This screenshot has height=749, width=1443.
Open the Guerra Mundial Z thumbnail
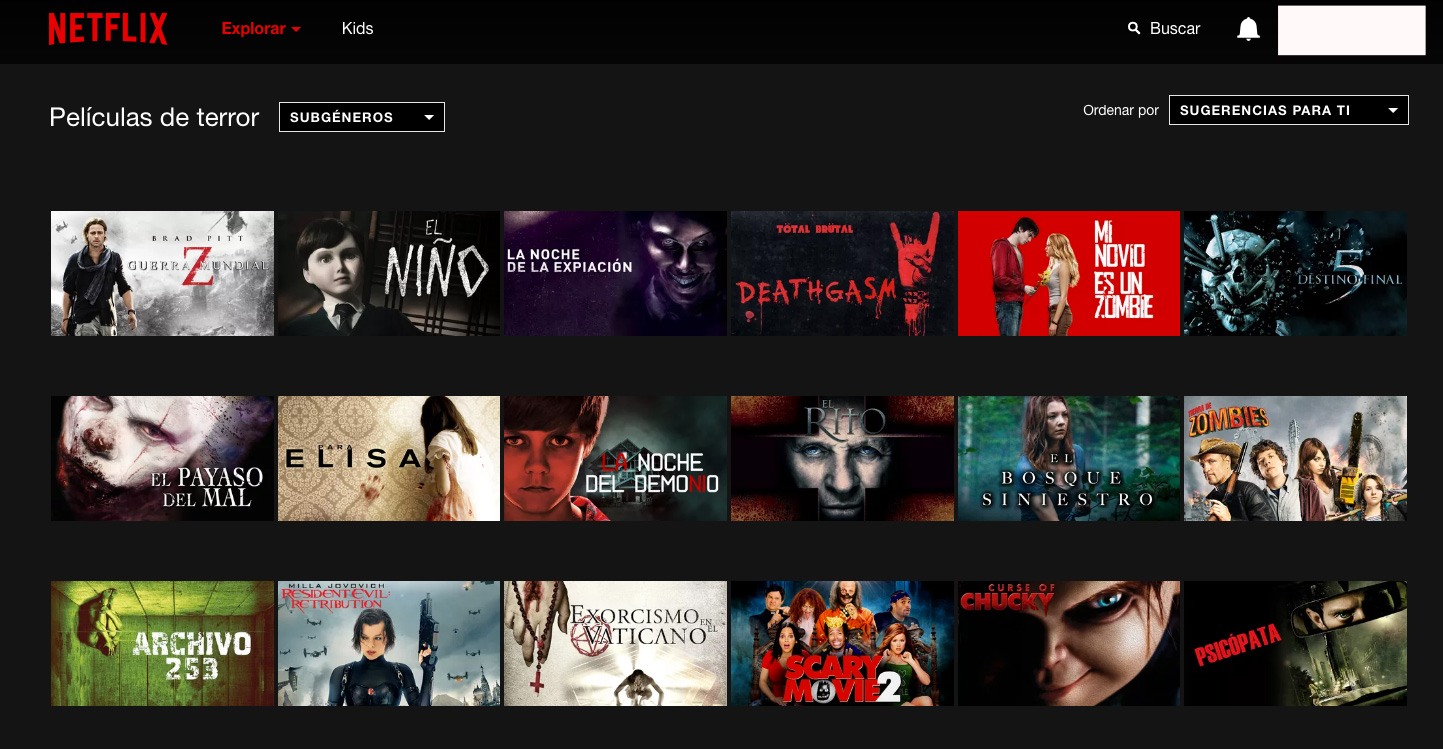(162, 273)
